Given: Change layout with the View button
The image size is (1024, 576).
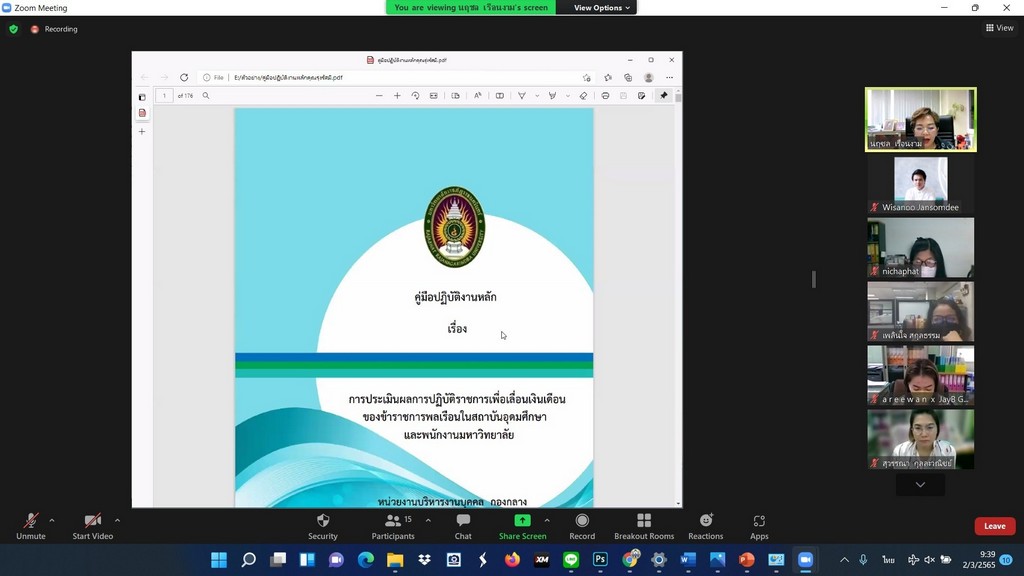Looking at the screenshot, I should [x=1000, y=27].
